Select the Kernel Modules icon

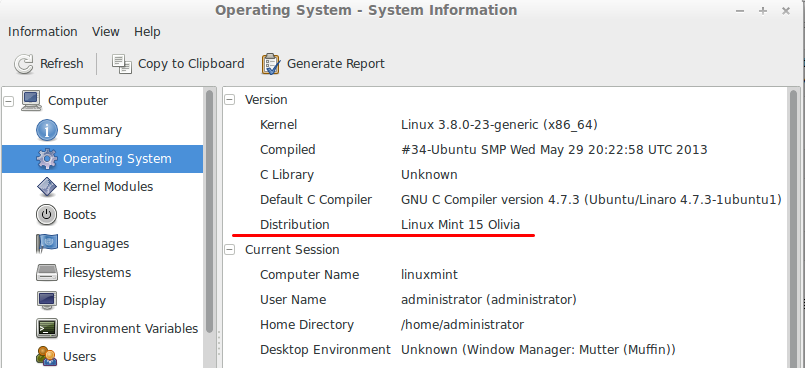(47, 187)
